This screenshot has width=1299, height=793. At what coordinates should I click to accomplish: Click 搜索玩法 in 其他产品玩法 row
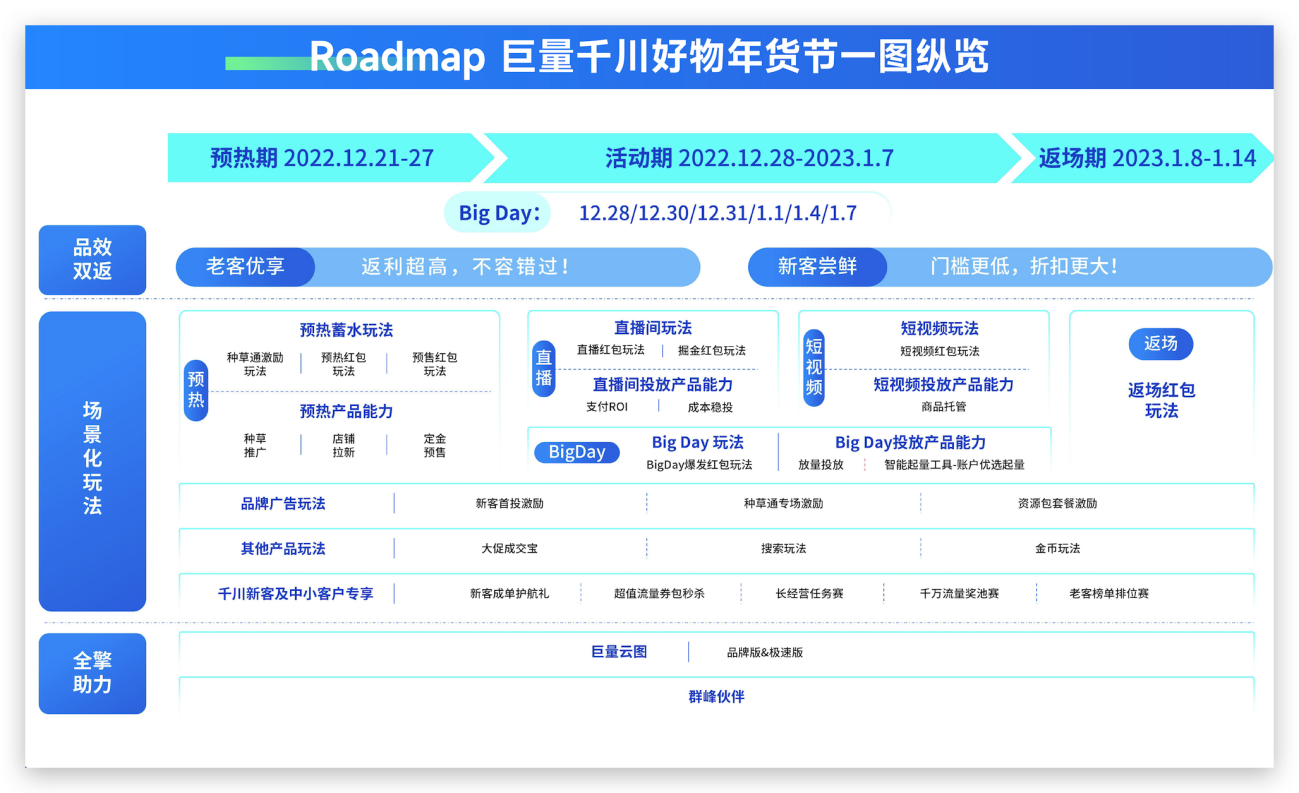pyautogui.click(x=783, y=548)
